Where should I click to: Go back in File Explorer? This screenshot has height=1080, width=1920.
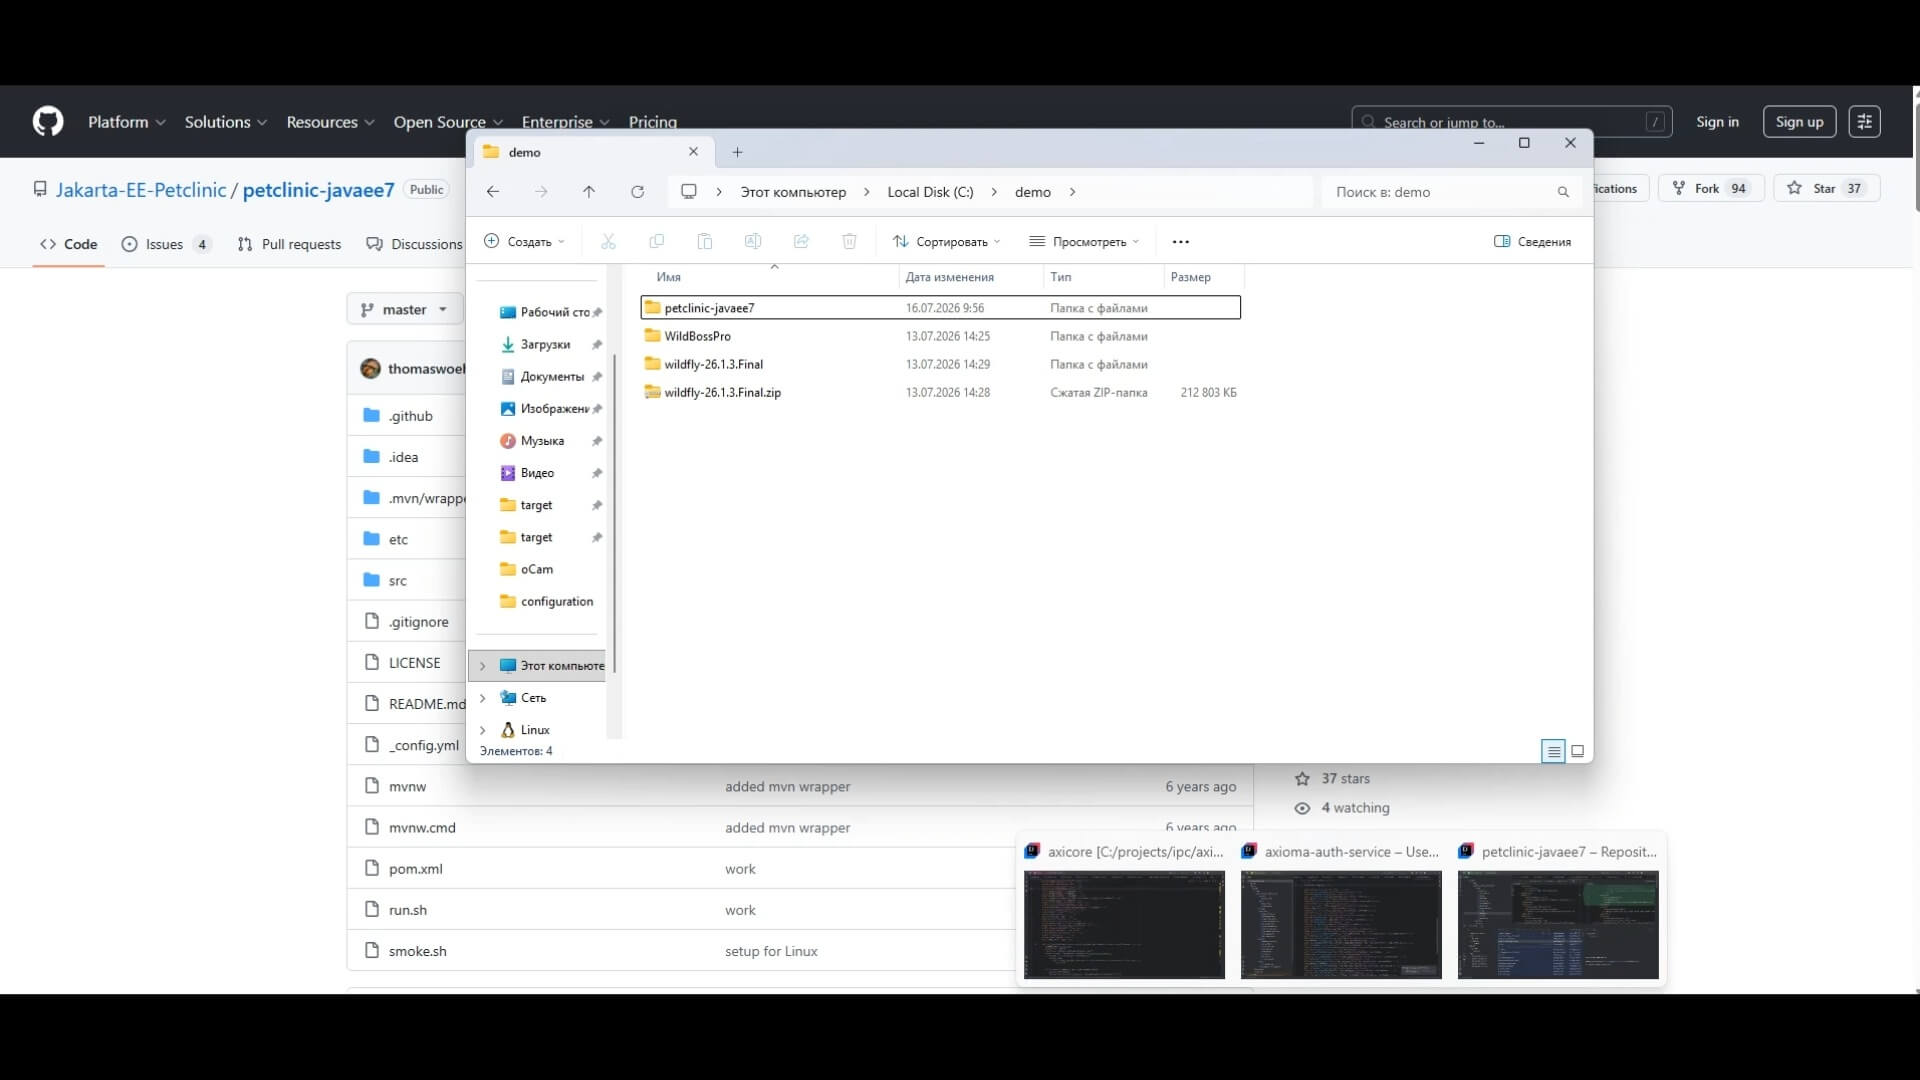(493, 192)
